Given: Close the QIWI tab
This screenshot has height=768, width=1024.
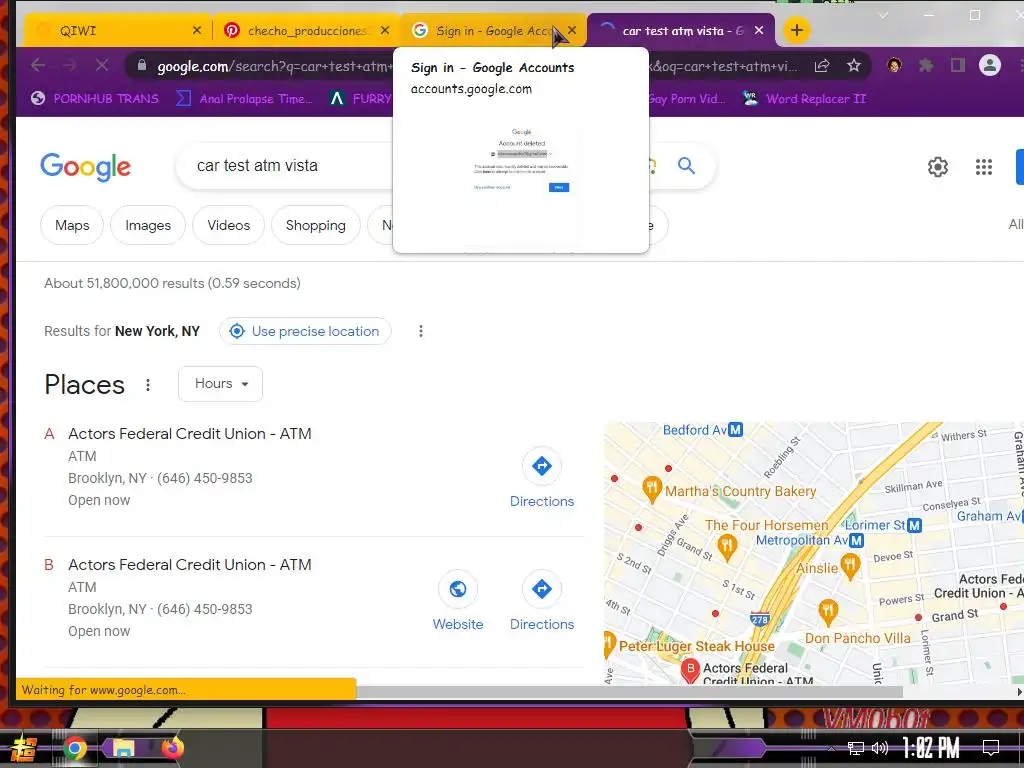Looking at the screenshot, I should coord(197,30).
